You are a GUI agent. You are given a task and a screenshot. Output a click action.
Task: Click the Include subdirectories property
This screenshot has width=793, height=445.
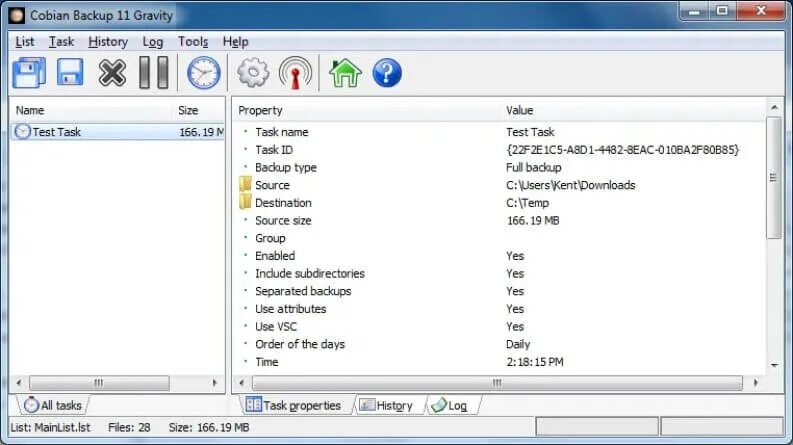pos(310,274)
